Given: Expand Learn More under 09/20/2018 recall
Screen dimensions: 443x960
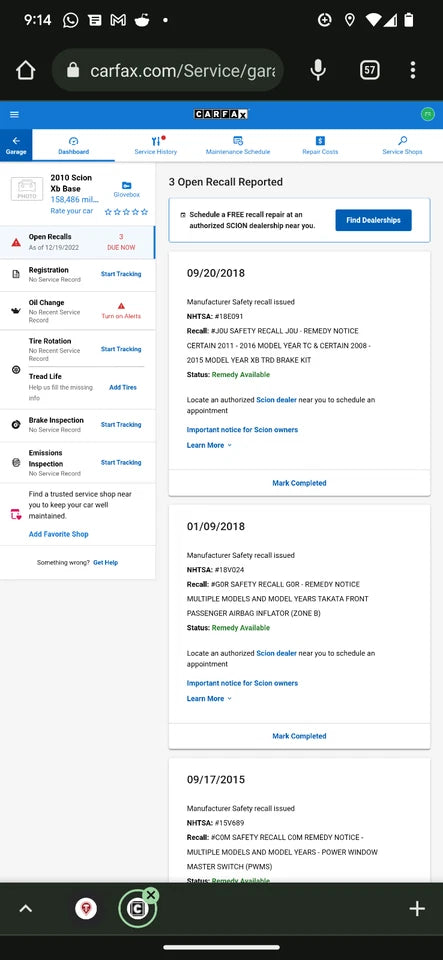Looking at the screenshot, I should click(209, 445).
